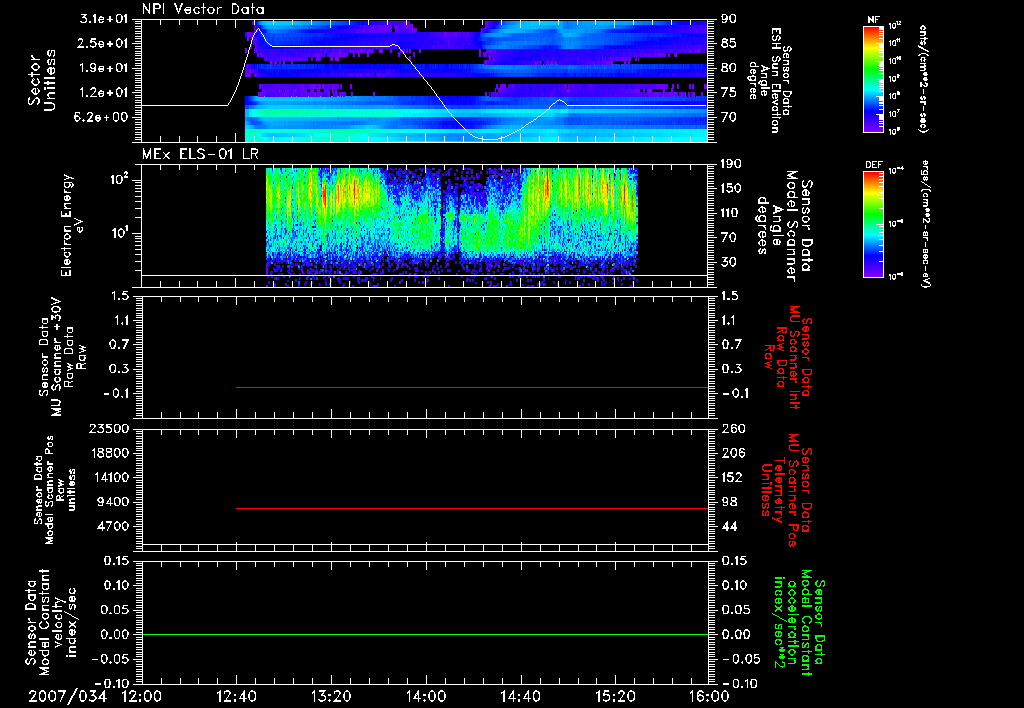Click the 12:40 time axis label
Image resolution: width=1024 pixels, height=708 pixels.
click(x=236, y=696)
